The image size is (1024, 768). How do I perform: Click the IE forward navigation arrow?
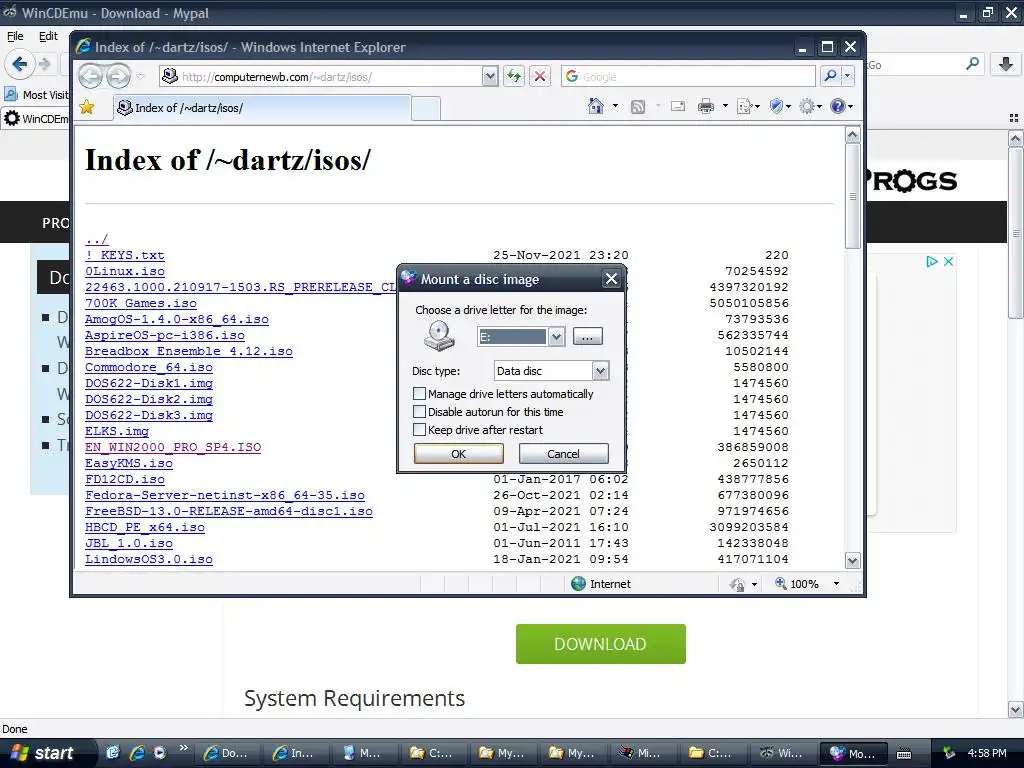point(118,76)
